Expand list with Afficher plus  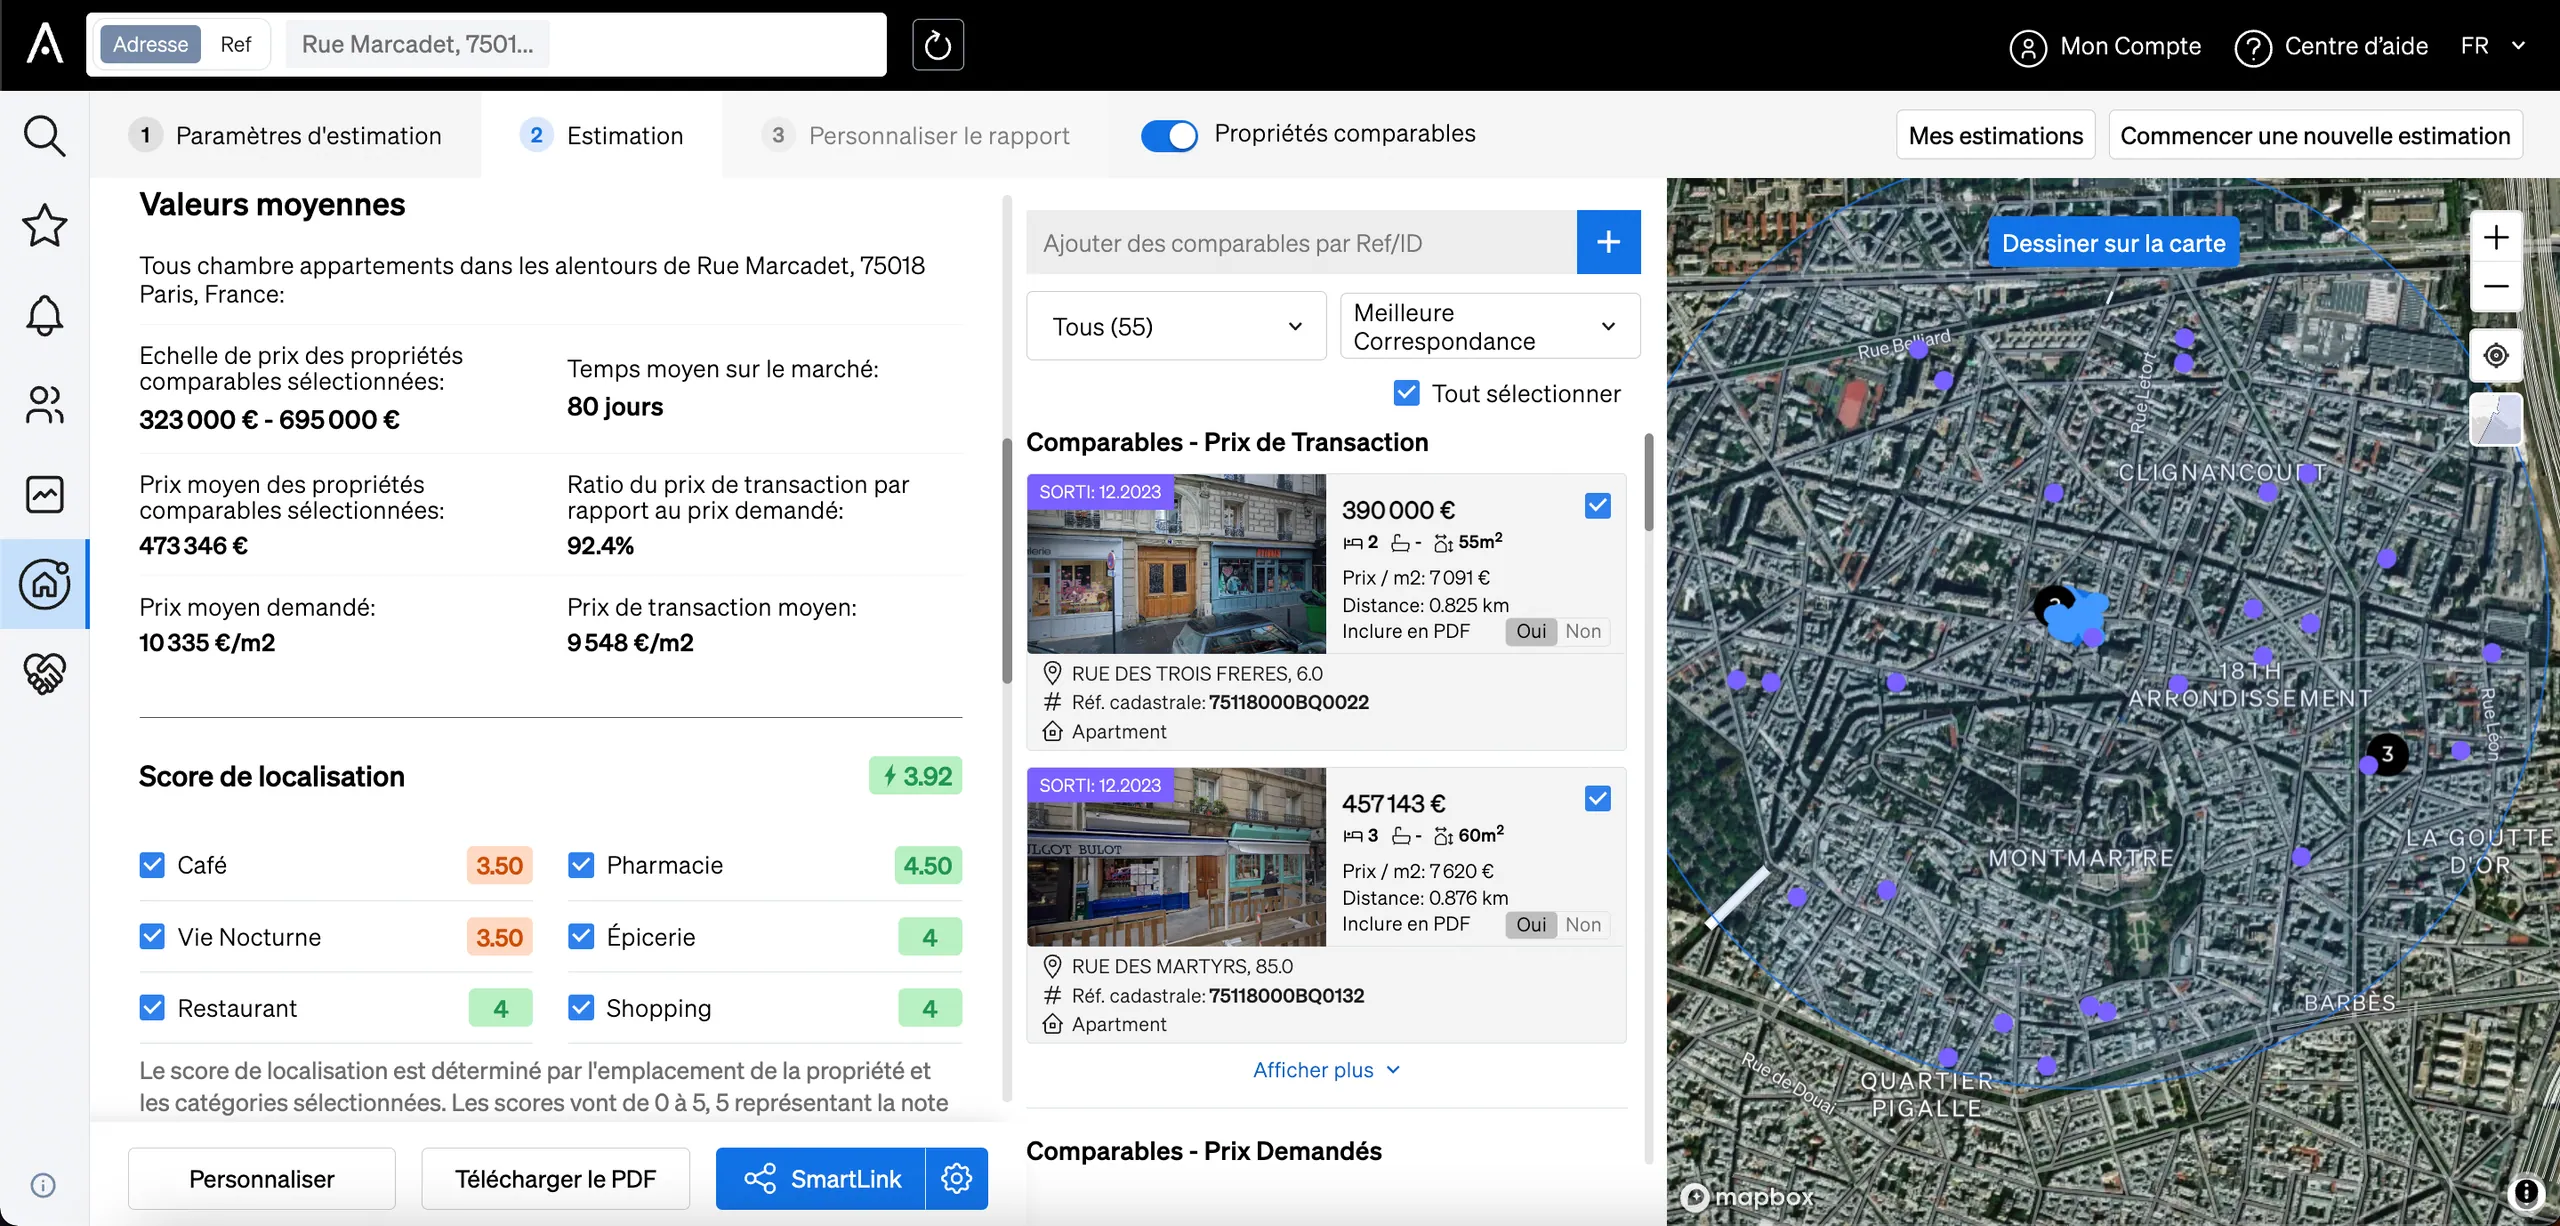[1326, 1070]
